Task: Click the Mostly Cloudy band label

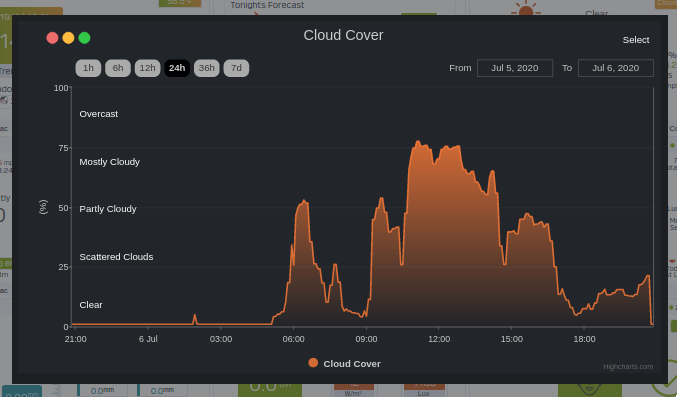Action: 110,162
